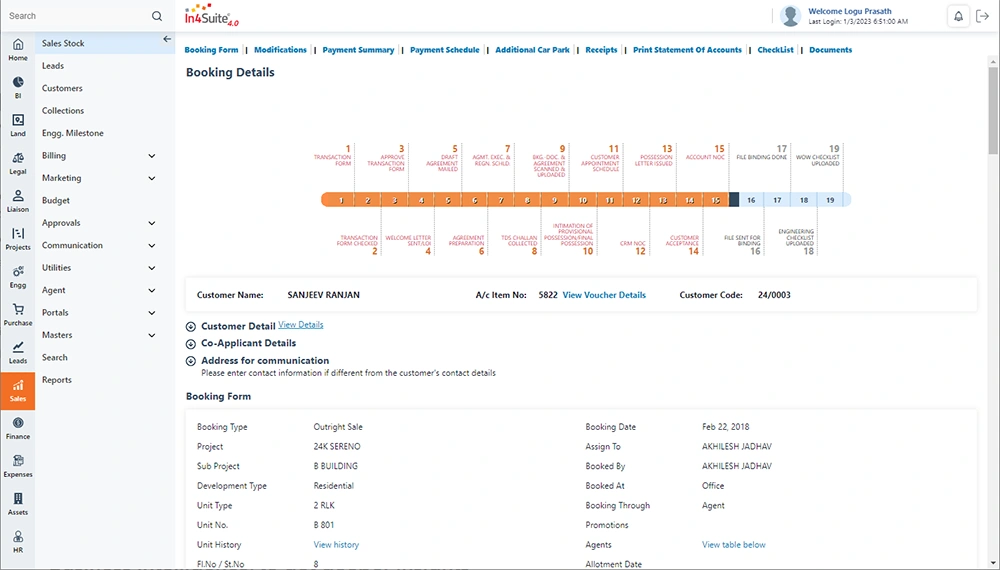Viewport: 1000px width, 570px height.
Task: Click the View Voucher Details link
Action: [x=604, y=295]
